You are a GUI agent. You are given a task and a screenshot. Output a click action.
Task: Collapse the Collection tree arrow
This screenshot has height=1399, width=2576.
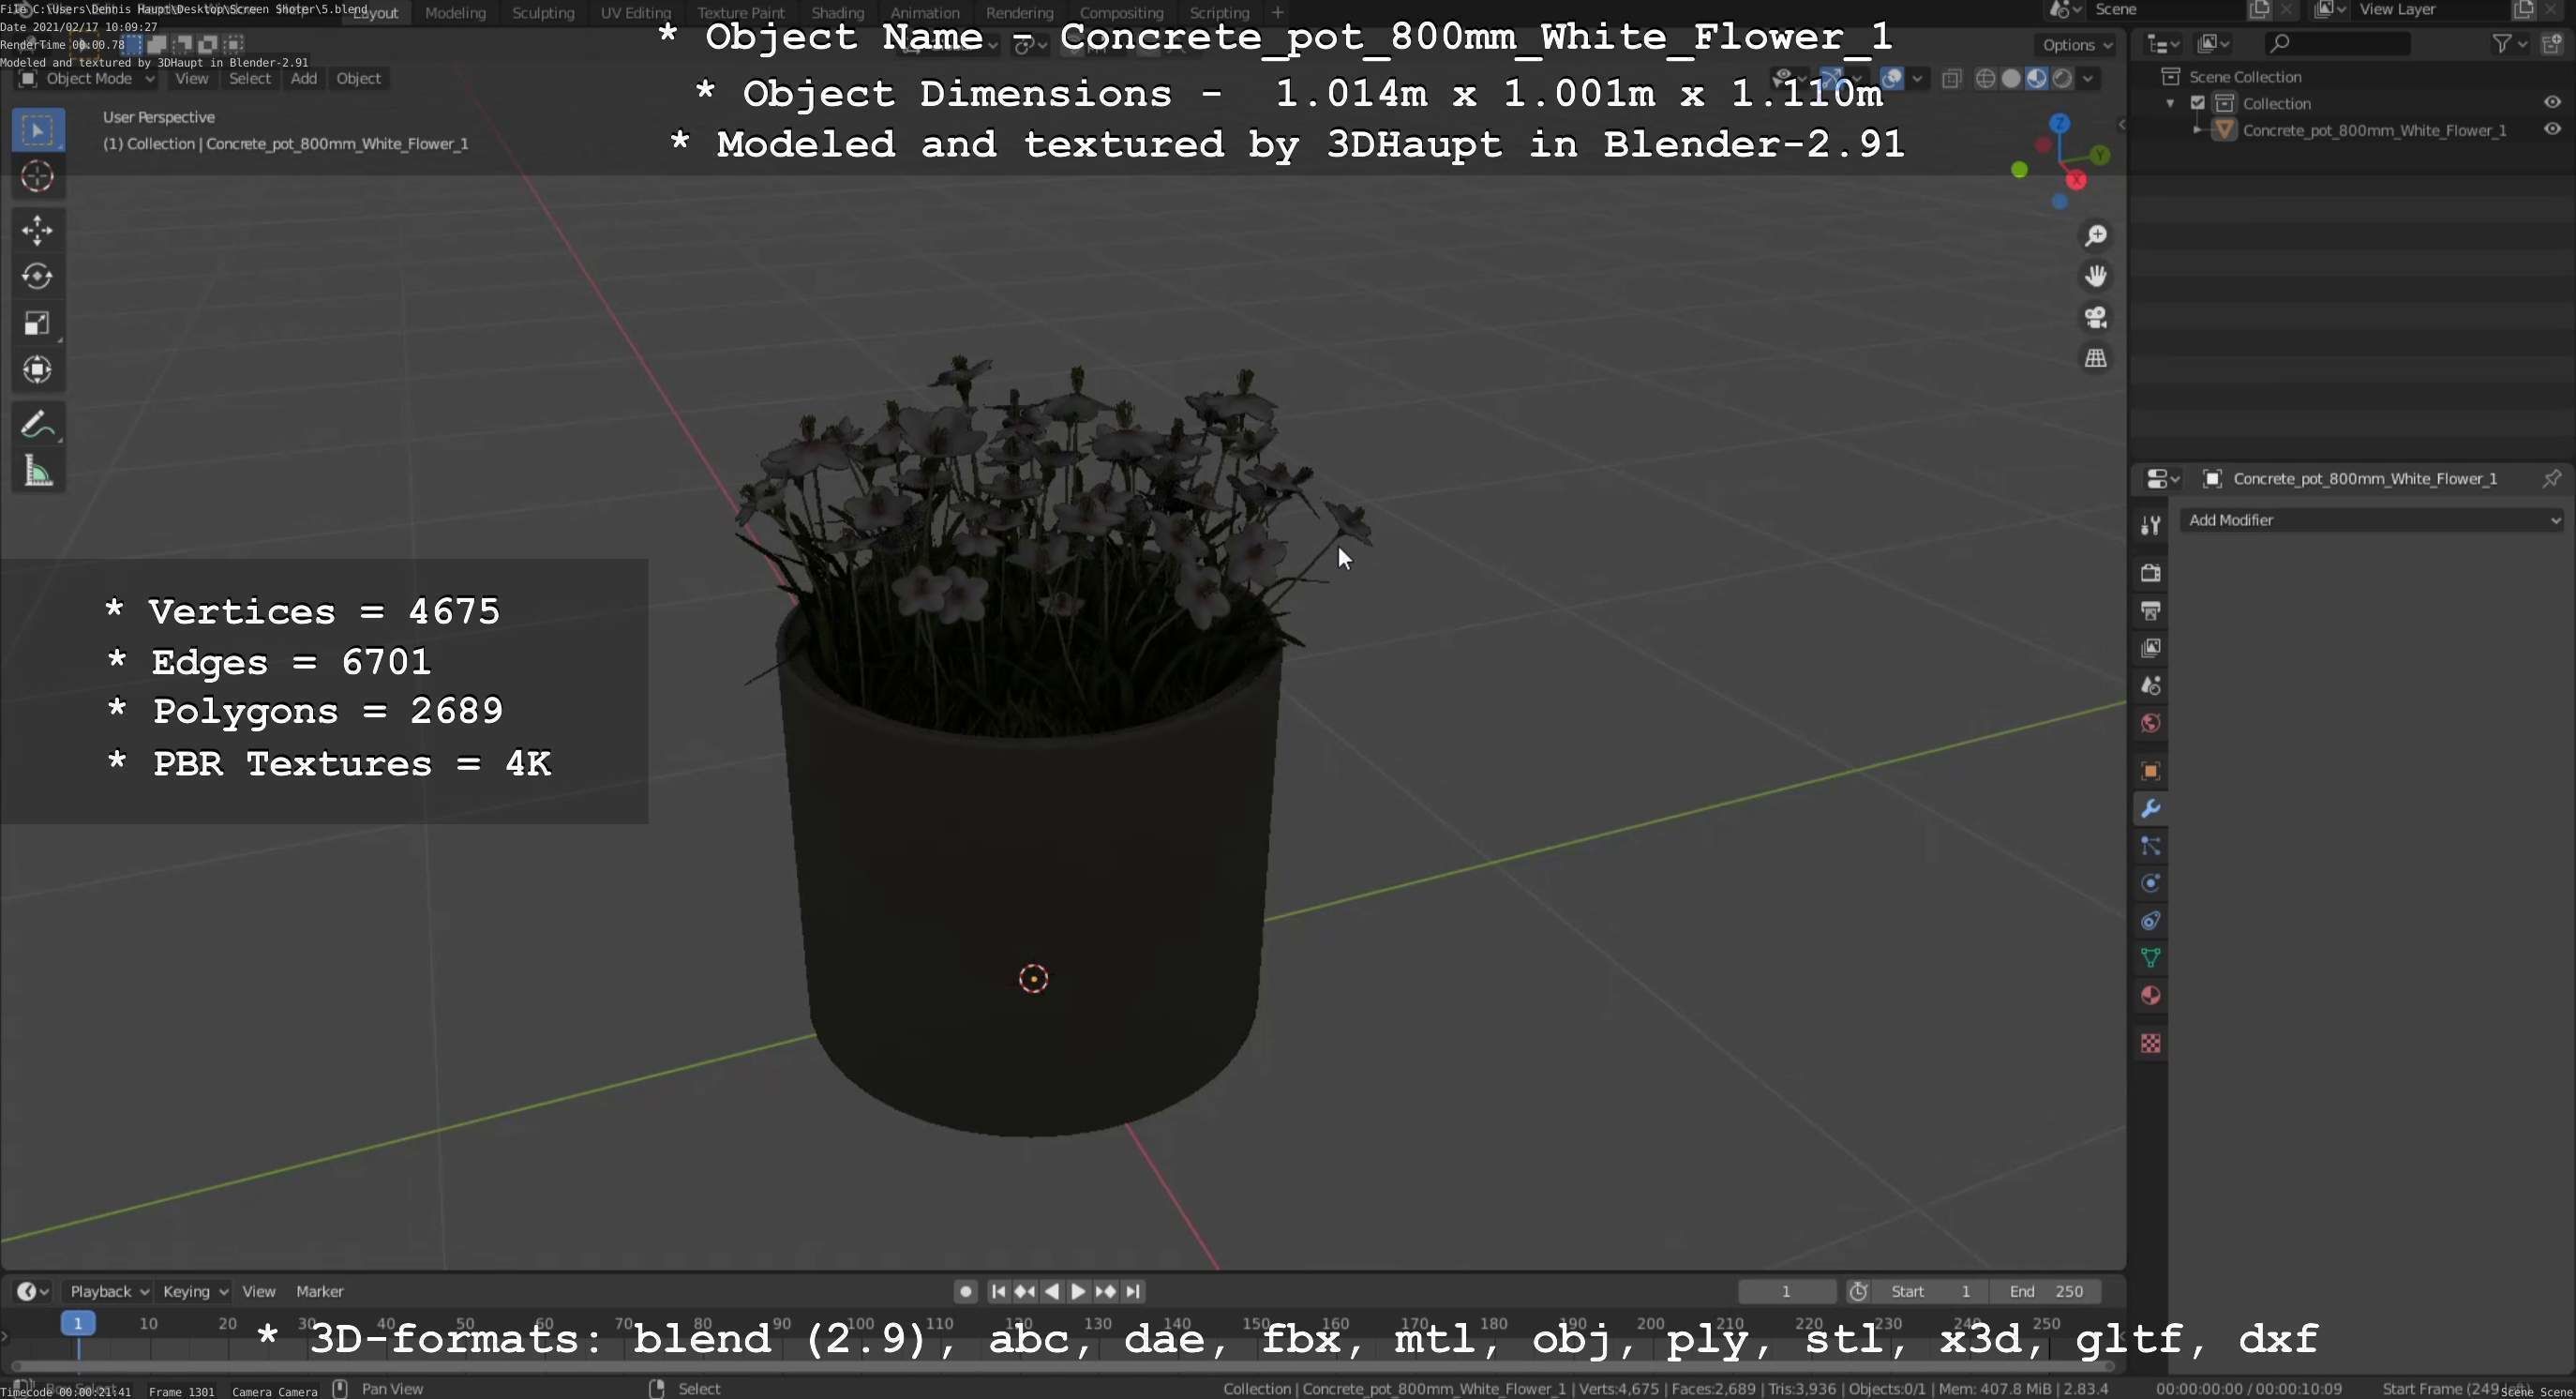pyautogui.click(x=2170, y=104)
